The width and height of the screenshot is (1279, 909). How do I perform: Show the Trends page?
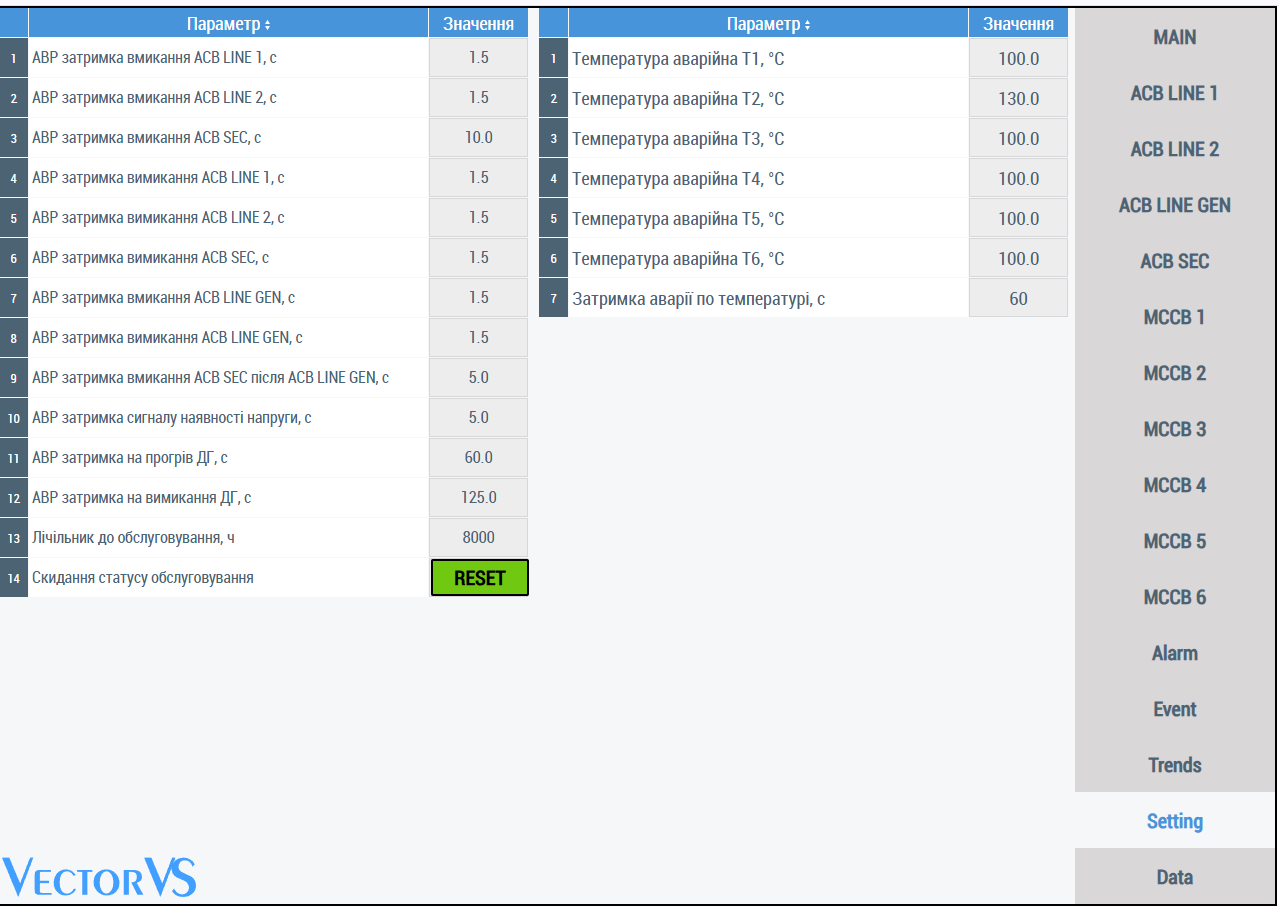pyautogui.click(x=1174, y=765)
